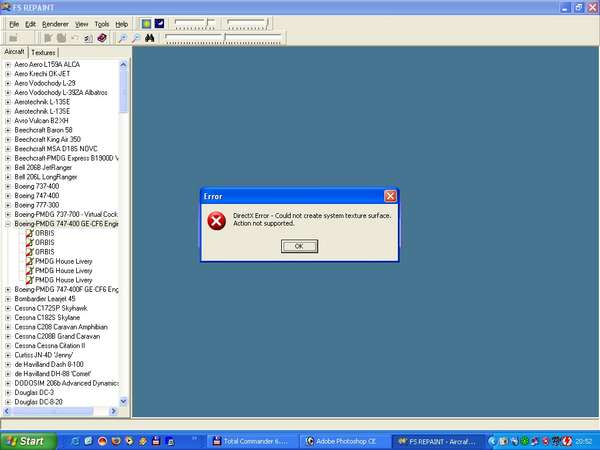The image size is (600, 450).
Task: Select Beechcraft MSA D18S NDVC entry
Action: point(56,149)
